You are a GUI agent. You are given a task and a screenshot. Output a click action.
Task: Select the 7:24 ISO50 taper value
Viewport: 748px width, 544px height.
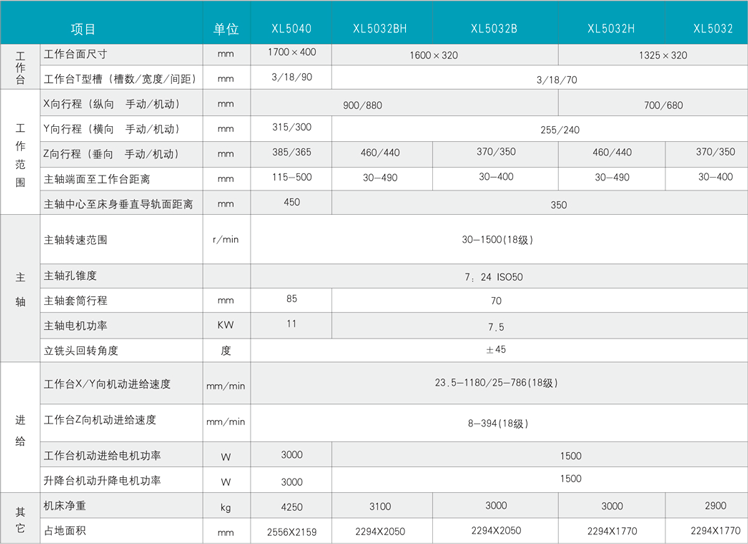[497, 275]
